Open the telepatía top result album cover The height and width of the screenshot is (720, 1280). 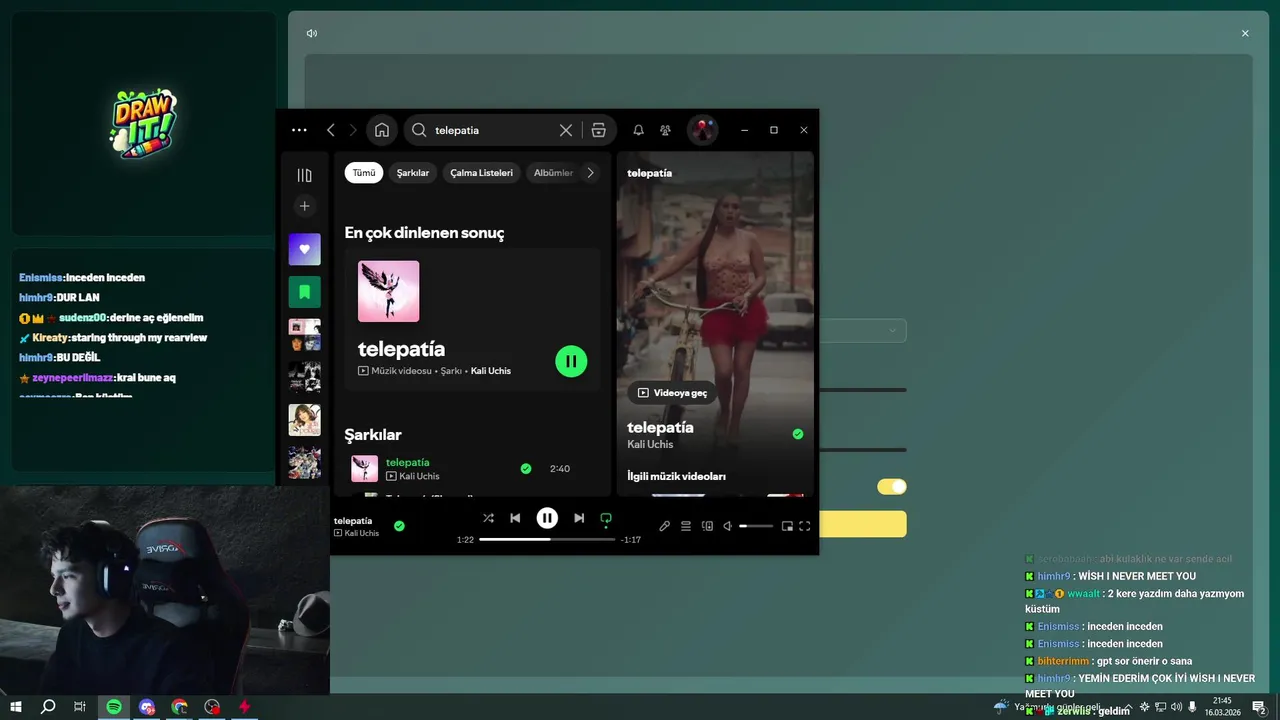point(389,291)
